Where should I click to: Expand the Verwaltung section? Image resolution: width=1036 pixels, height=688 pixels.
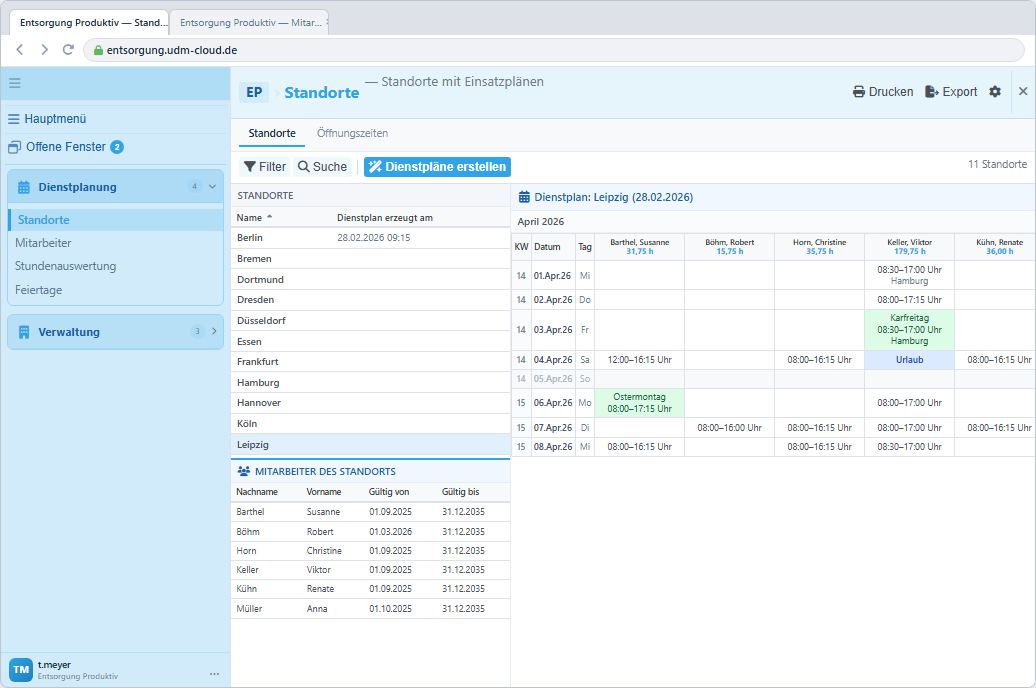click(x=214, y=331)
